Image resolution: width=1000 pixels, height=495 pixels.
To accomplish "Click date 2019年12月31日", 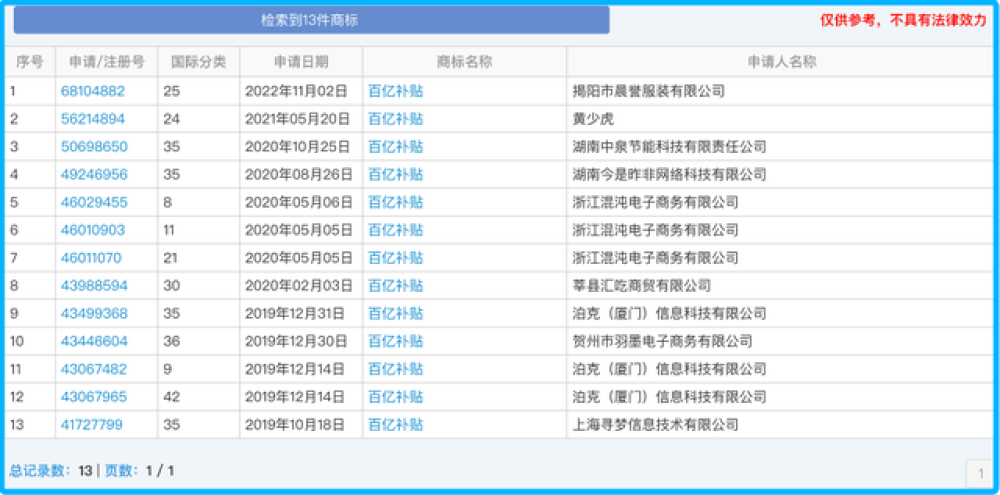I will [x=295, y=314].
